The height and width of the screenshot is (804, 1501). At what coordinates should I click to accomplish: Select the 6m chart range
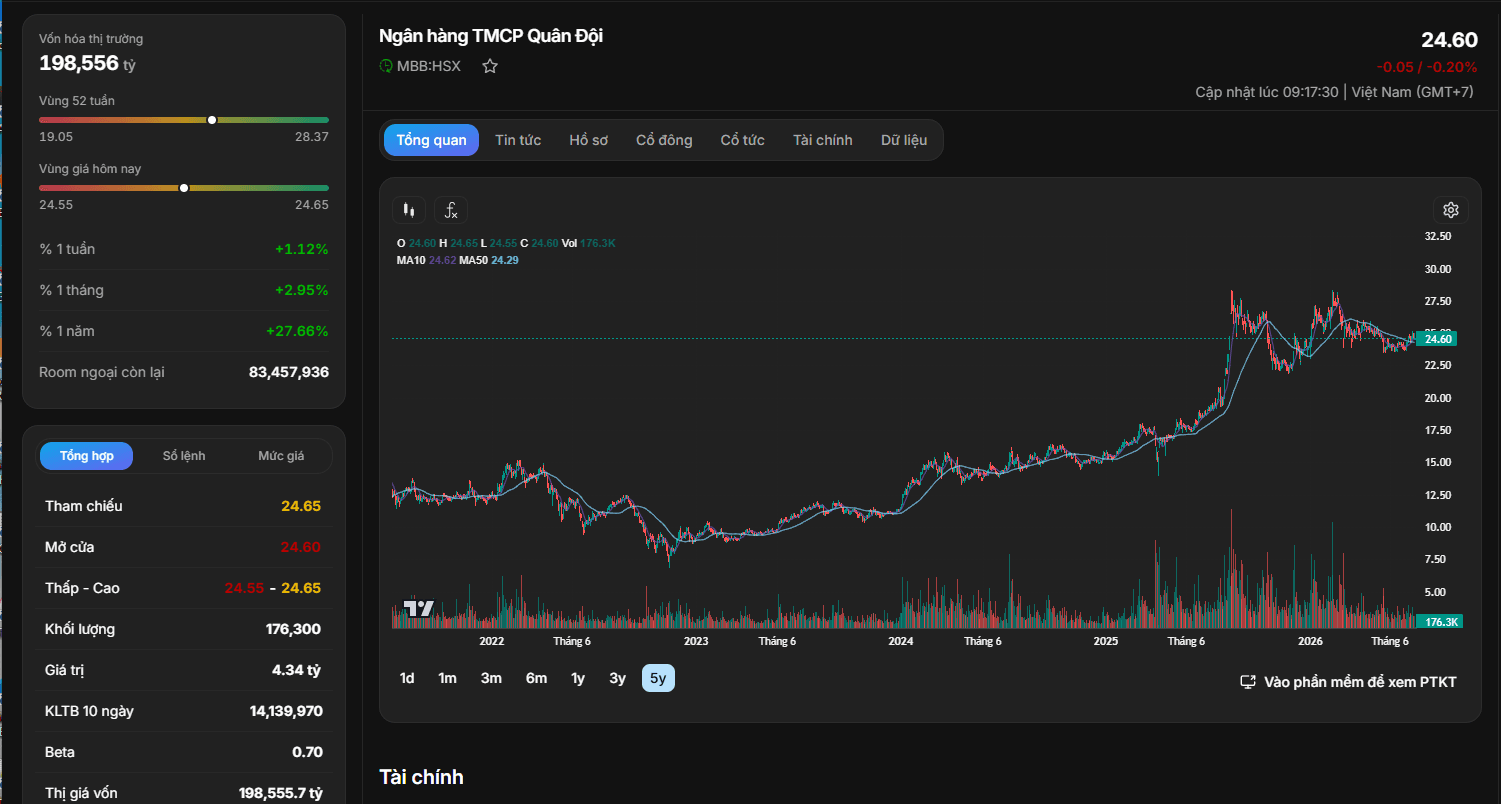[537, 678]
